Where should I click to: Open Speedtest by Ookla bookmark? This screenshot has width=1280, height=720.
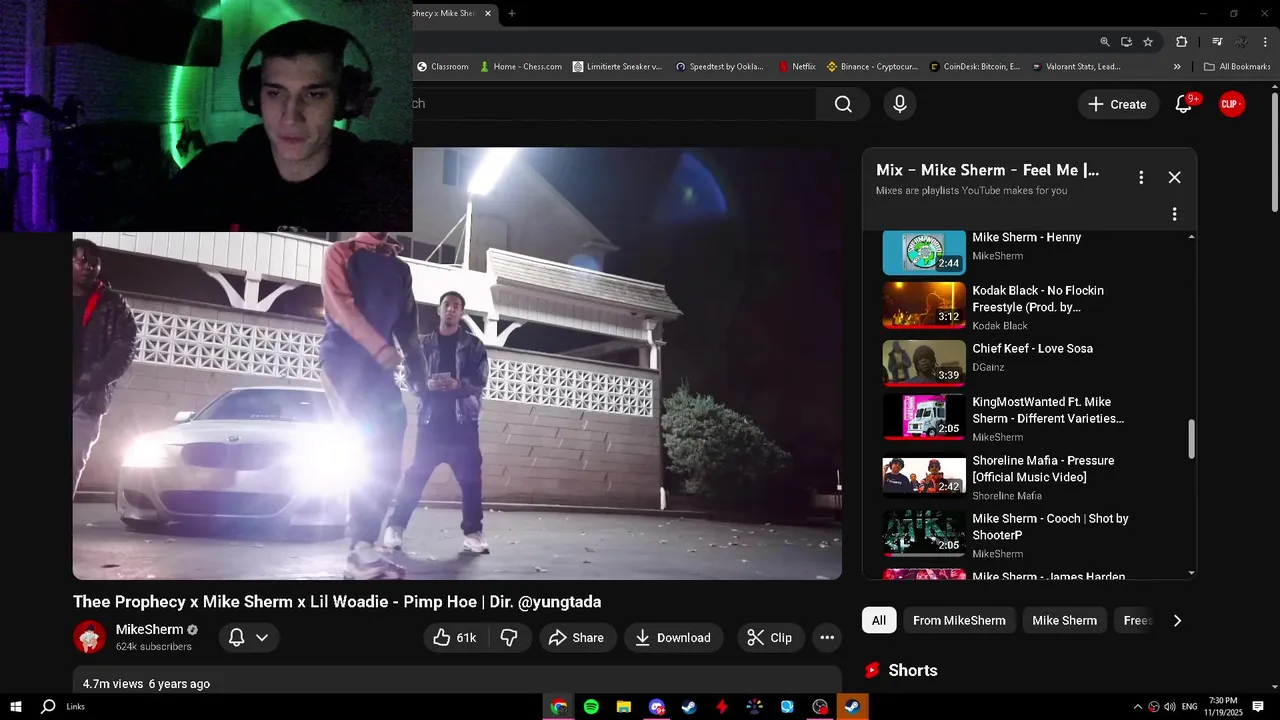coord(720,67)
